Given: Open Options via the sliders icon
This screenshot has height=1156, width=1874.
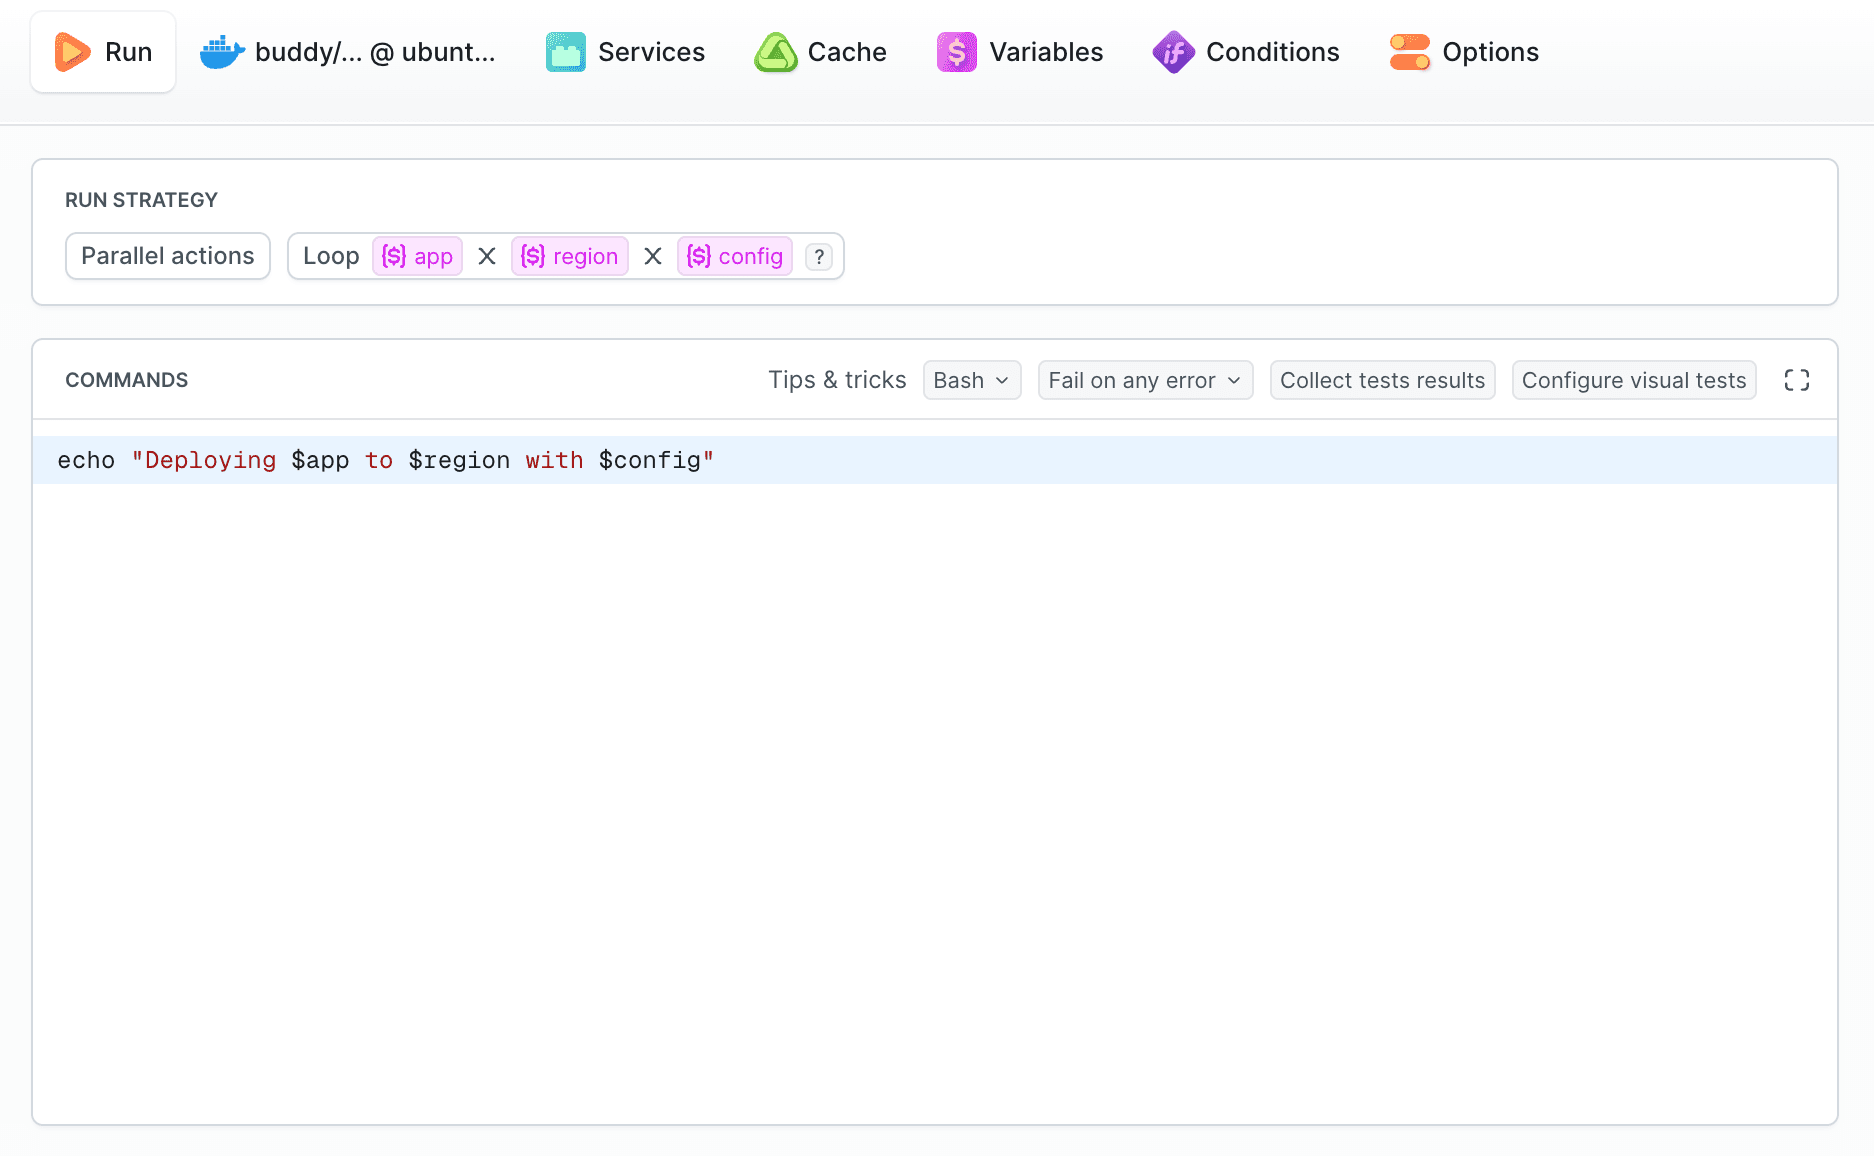Looking at the screenshot, I should coord(1409,51).
